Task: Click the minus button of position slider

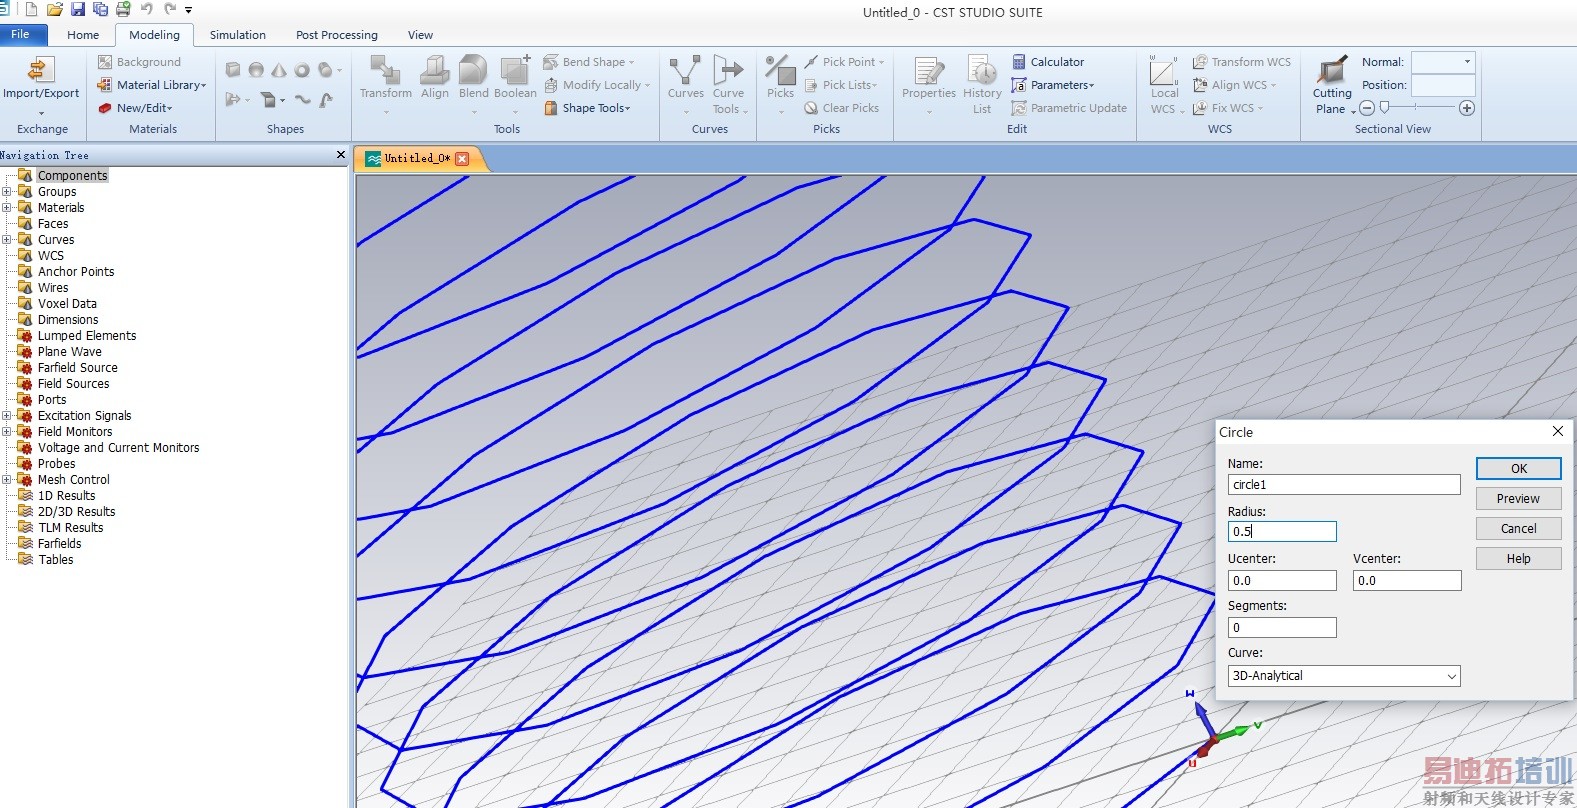Action: 1367,108
